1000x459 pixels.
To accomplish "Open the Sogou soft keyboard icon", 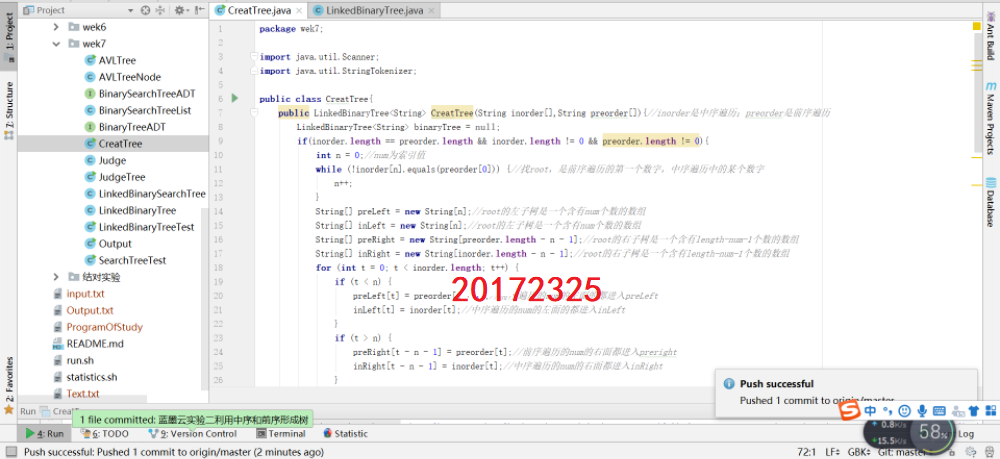I will (939, 411).
